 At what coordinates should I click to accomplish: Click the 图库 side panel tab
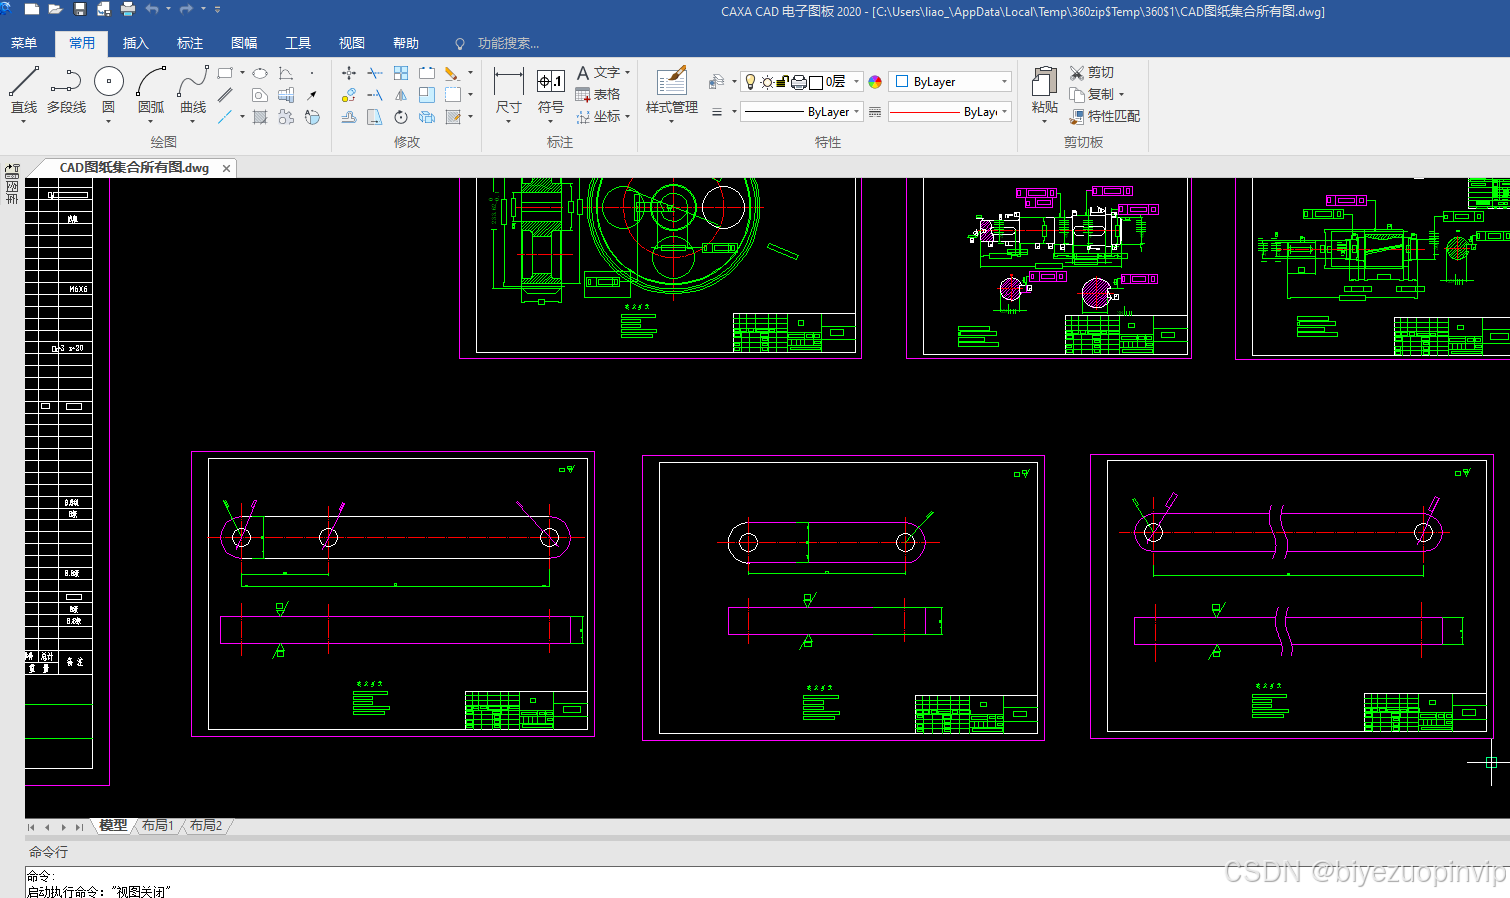[12, 183]
